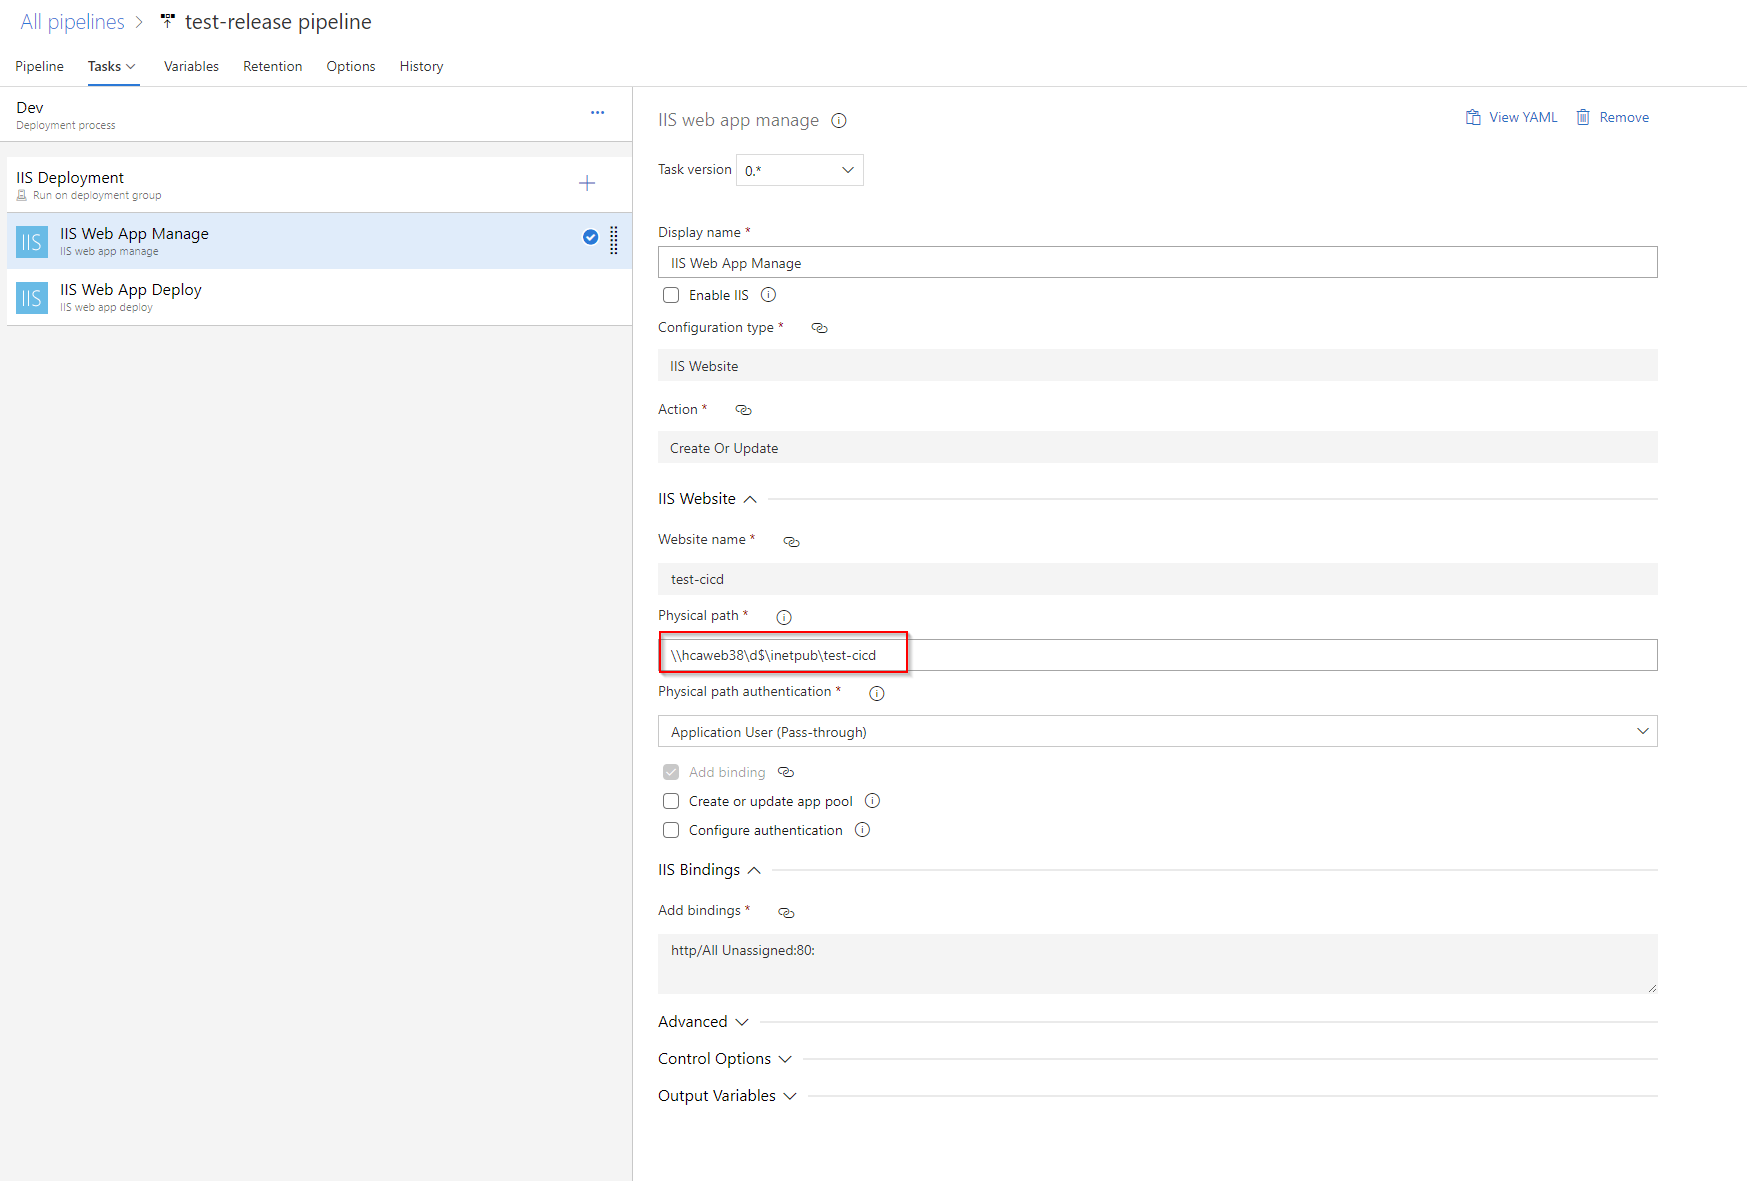The image size is (1747, 1181).
Task: Click the Action field showing Create Or Update
Action: 1157,447
